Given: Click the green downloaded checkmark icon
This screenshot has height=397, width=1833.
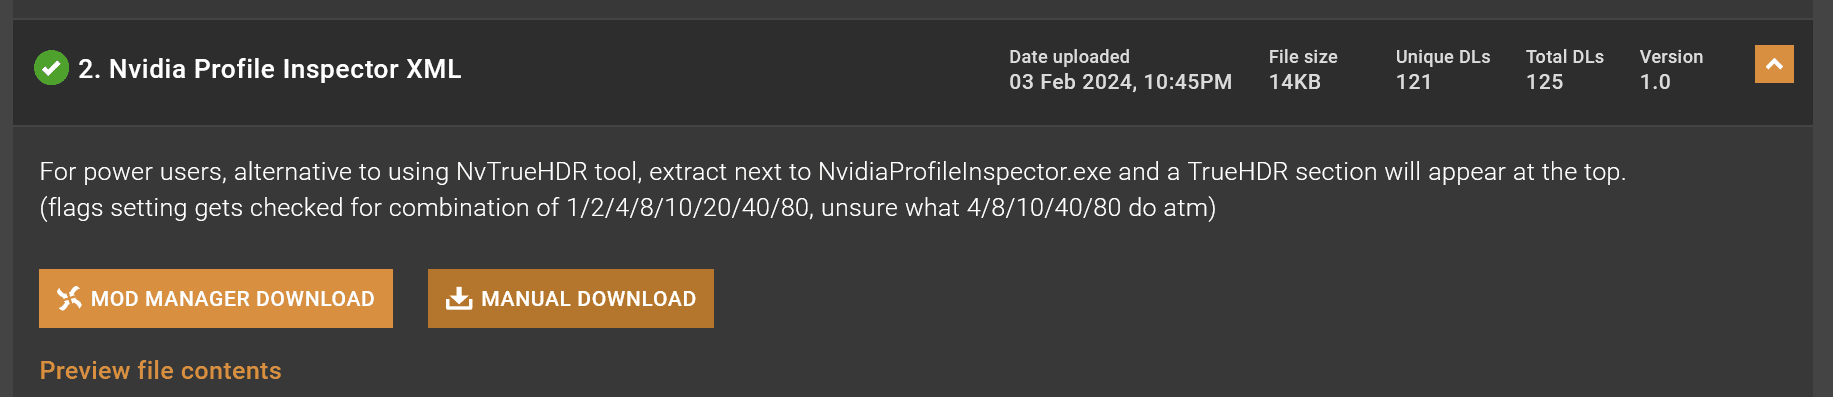Looking at the screenshot, I should [x=51, y=68].
